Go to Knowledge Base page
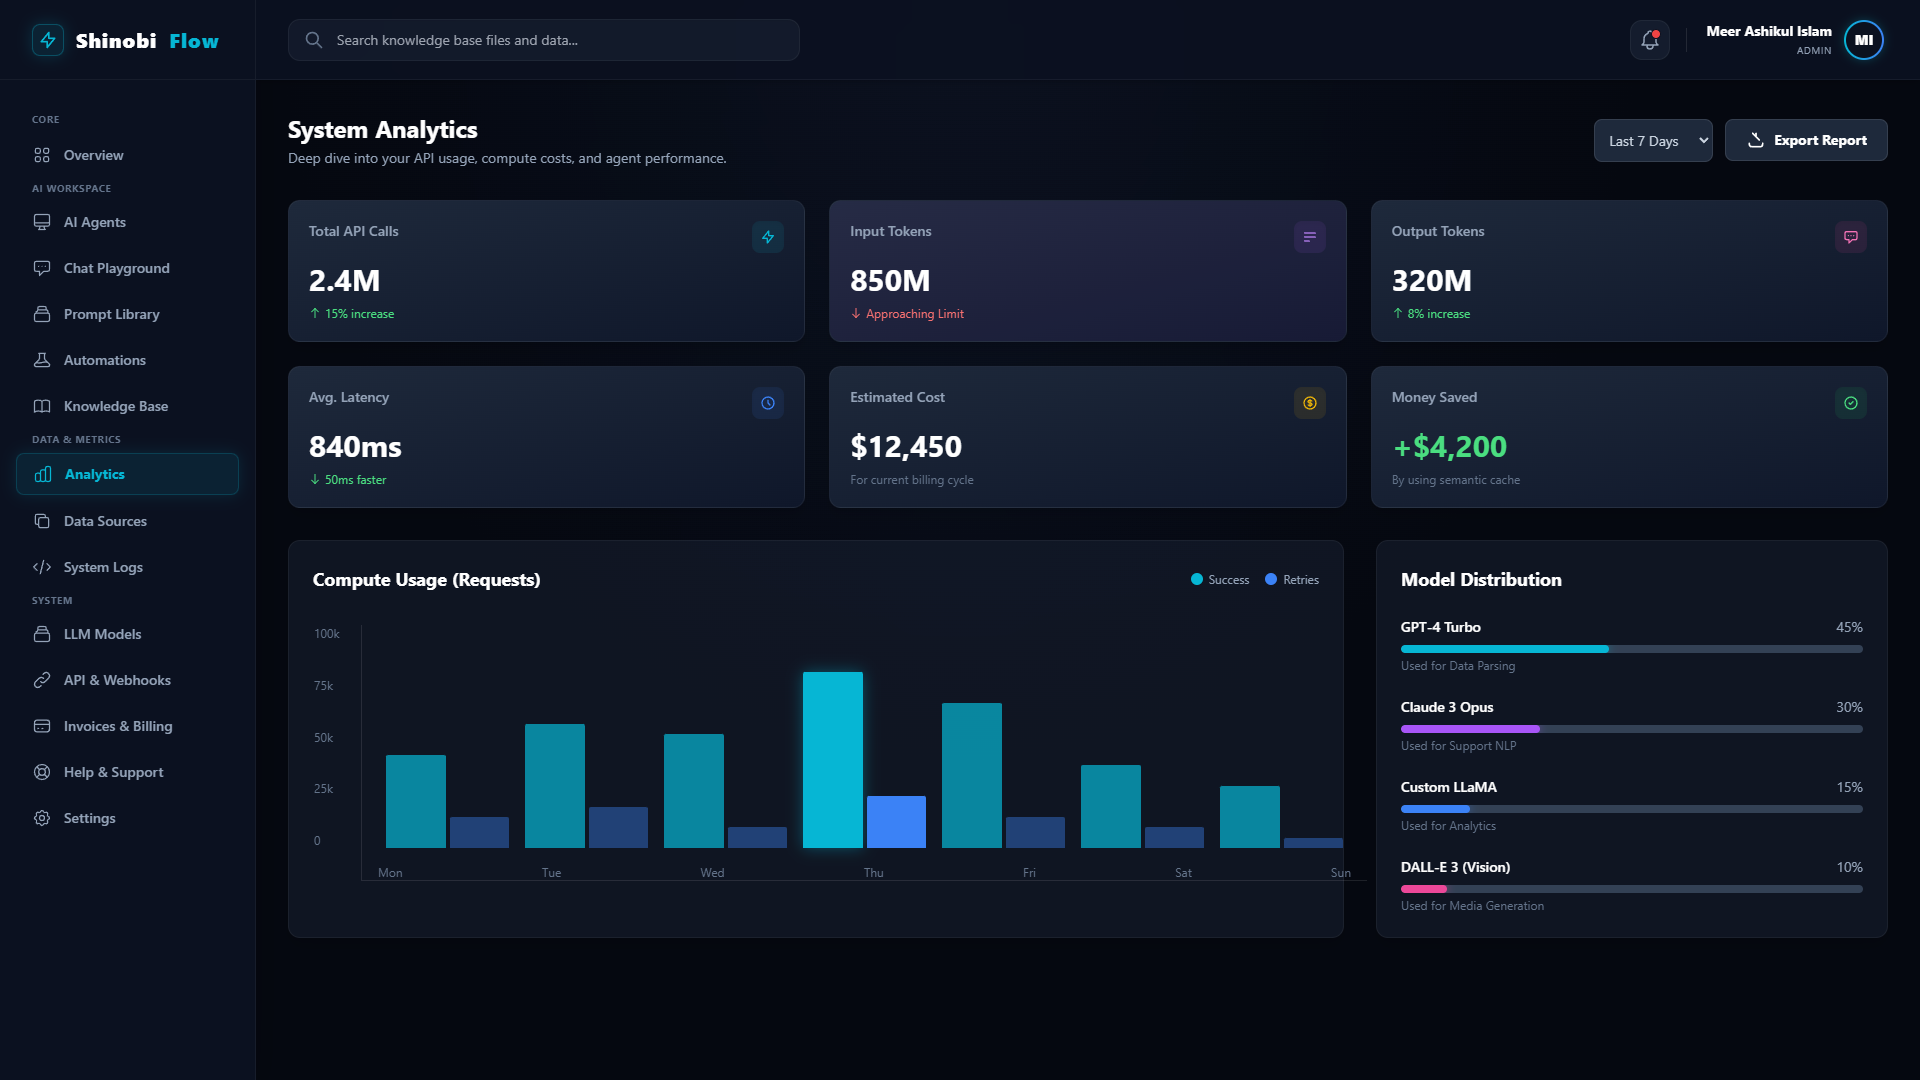 click(x=127, y=406)
